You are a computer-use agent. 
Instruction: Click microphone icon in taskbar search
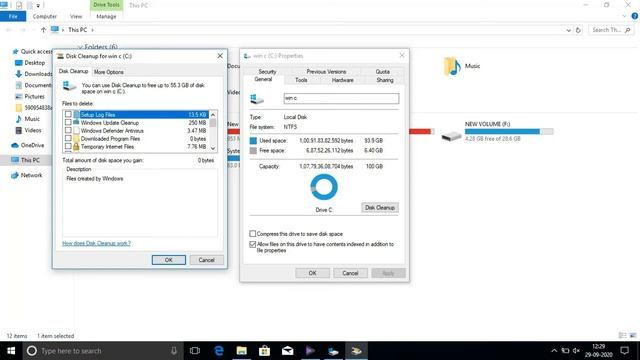[x=174, y=351]
